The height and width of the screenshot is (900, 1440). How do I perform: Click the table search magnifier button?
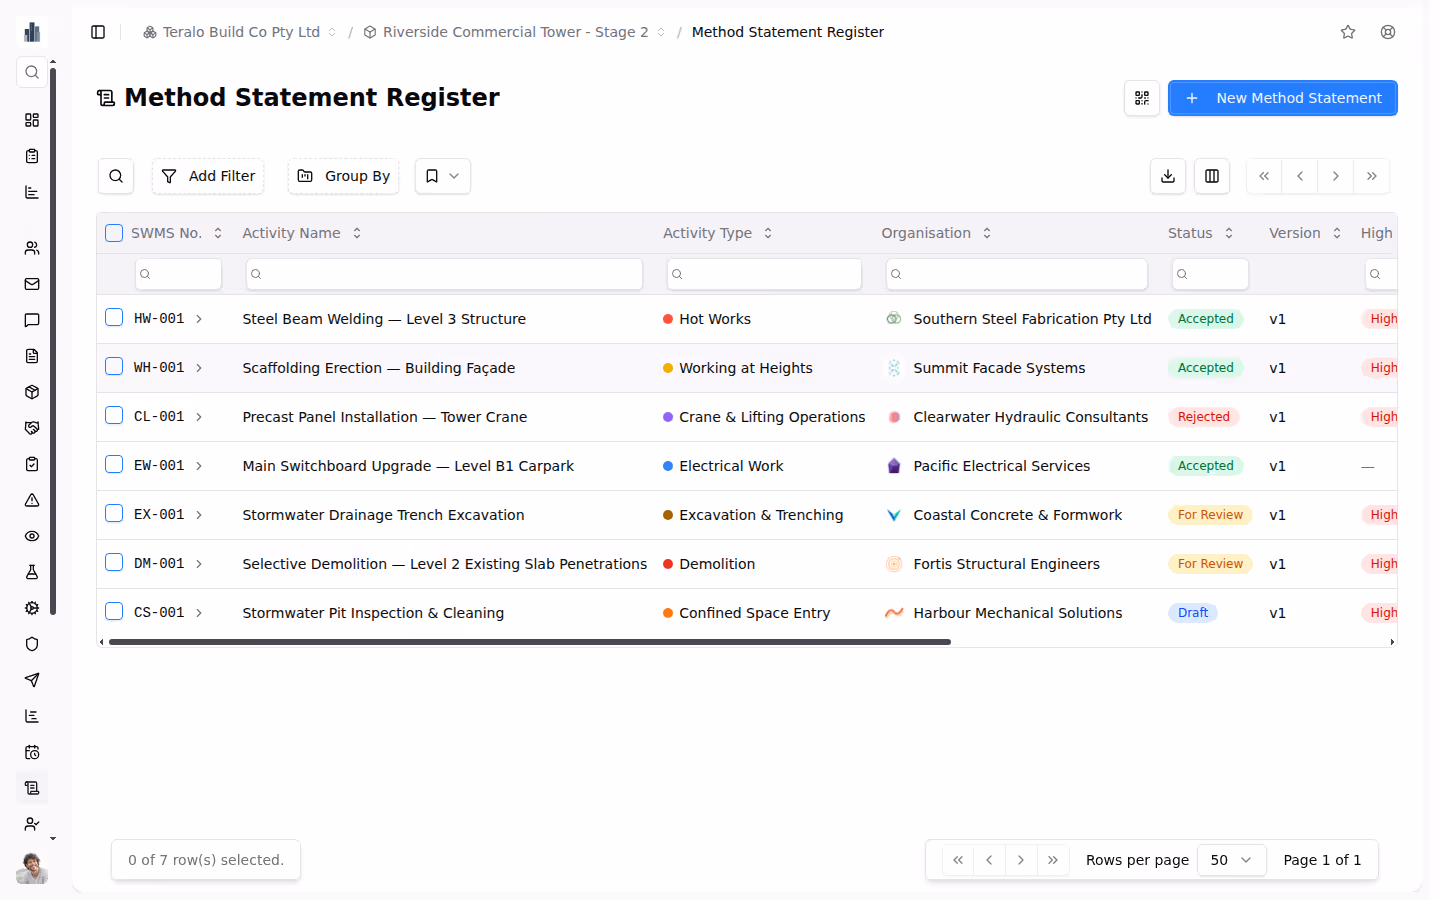(116, 176)
